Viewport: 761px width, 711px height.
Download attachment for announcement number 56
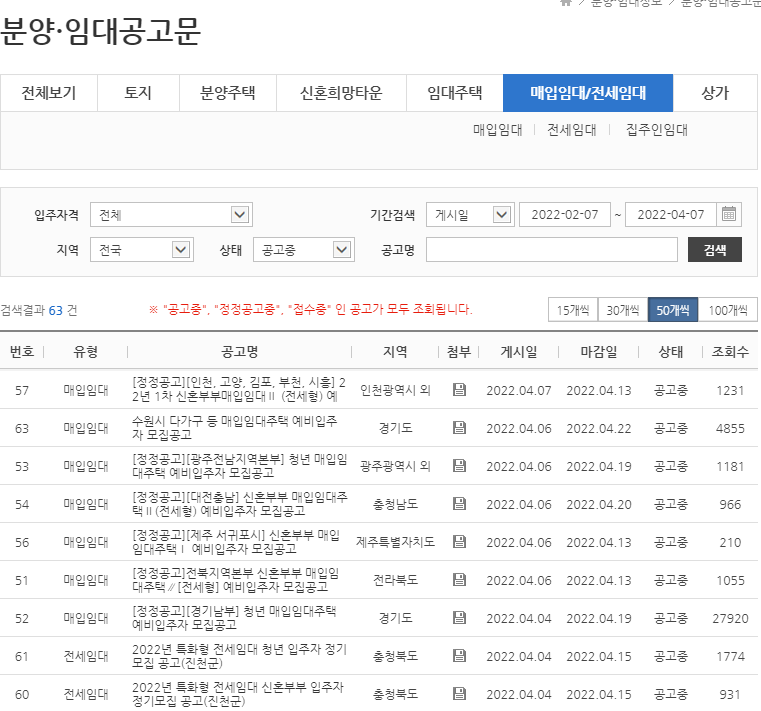click(x=459, y=542)
